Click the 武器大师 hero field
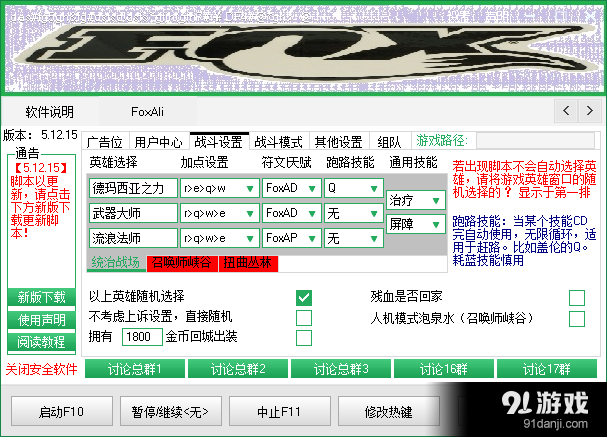The image size is (607, 437). click(x=133, y=213)
